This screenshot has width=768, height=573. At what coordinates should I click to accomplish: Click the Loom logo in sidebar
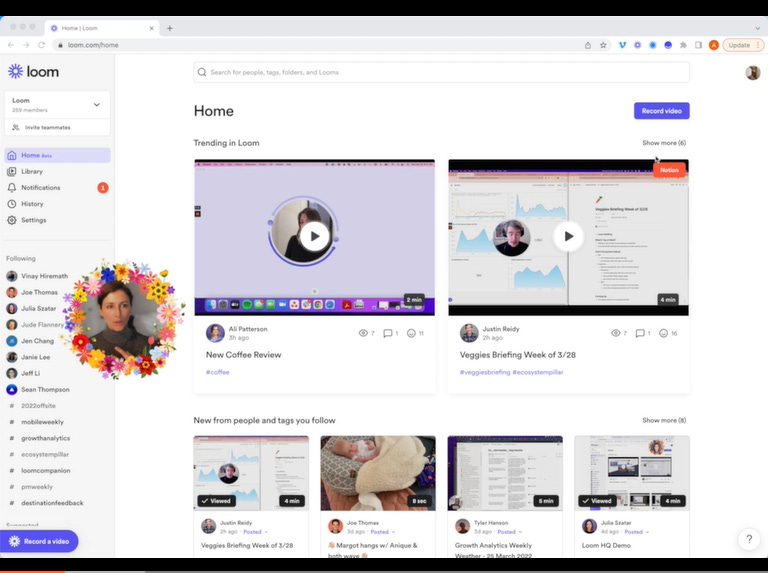33,72
